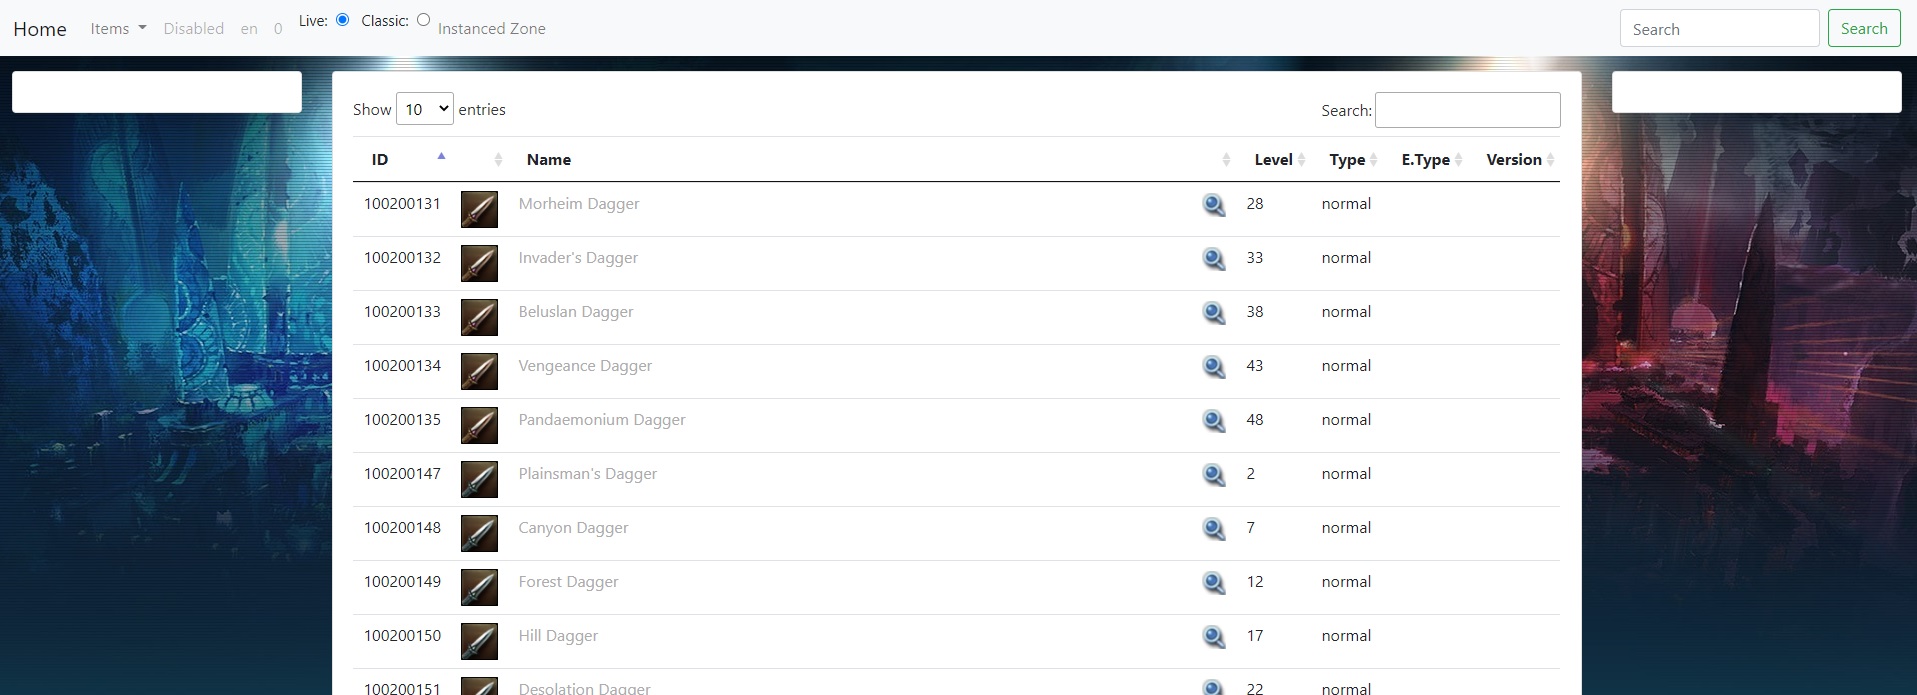Click the Morheim Dagger item icon
1917x695 pixels.
[x=479, y=209]
